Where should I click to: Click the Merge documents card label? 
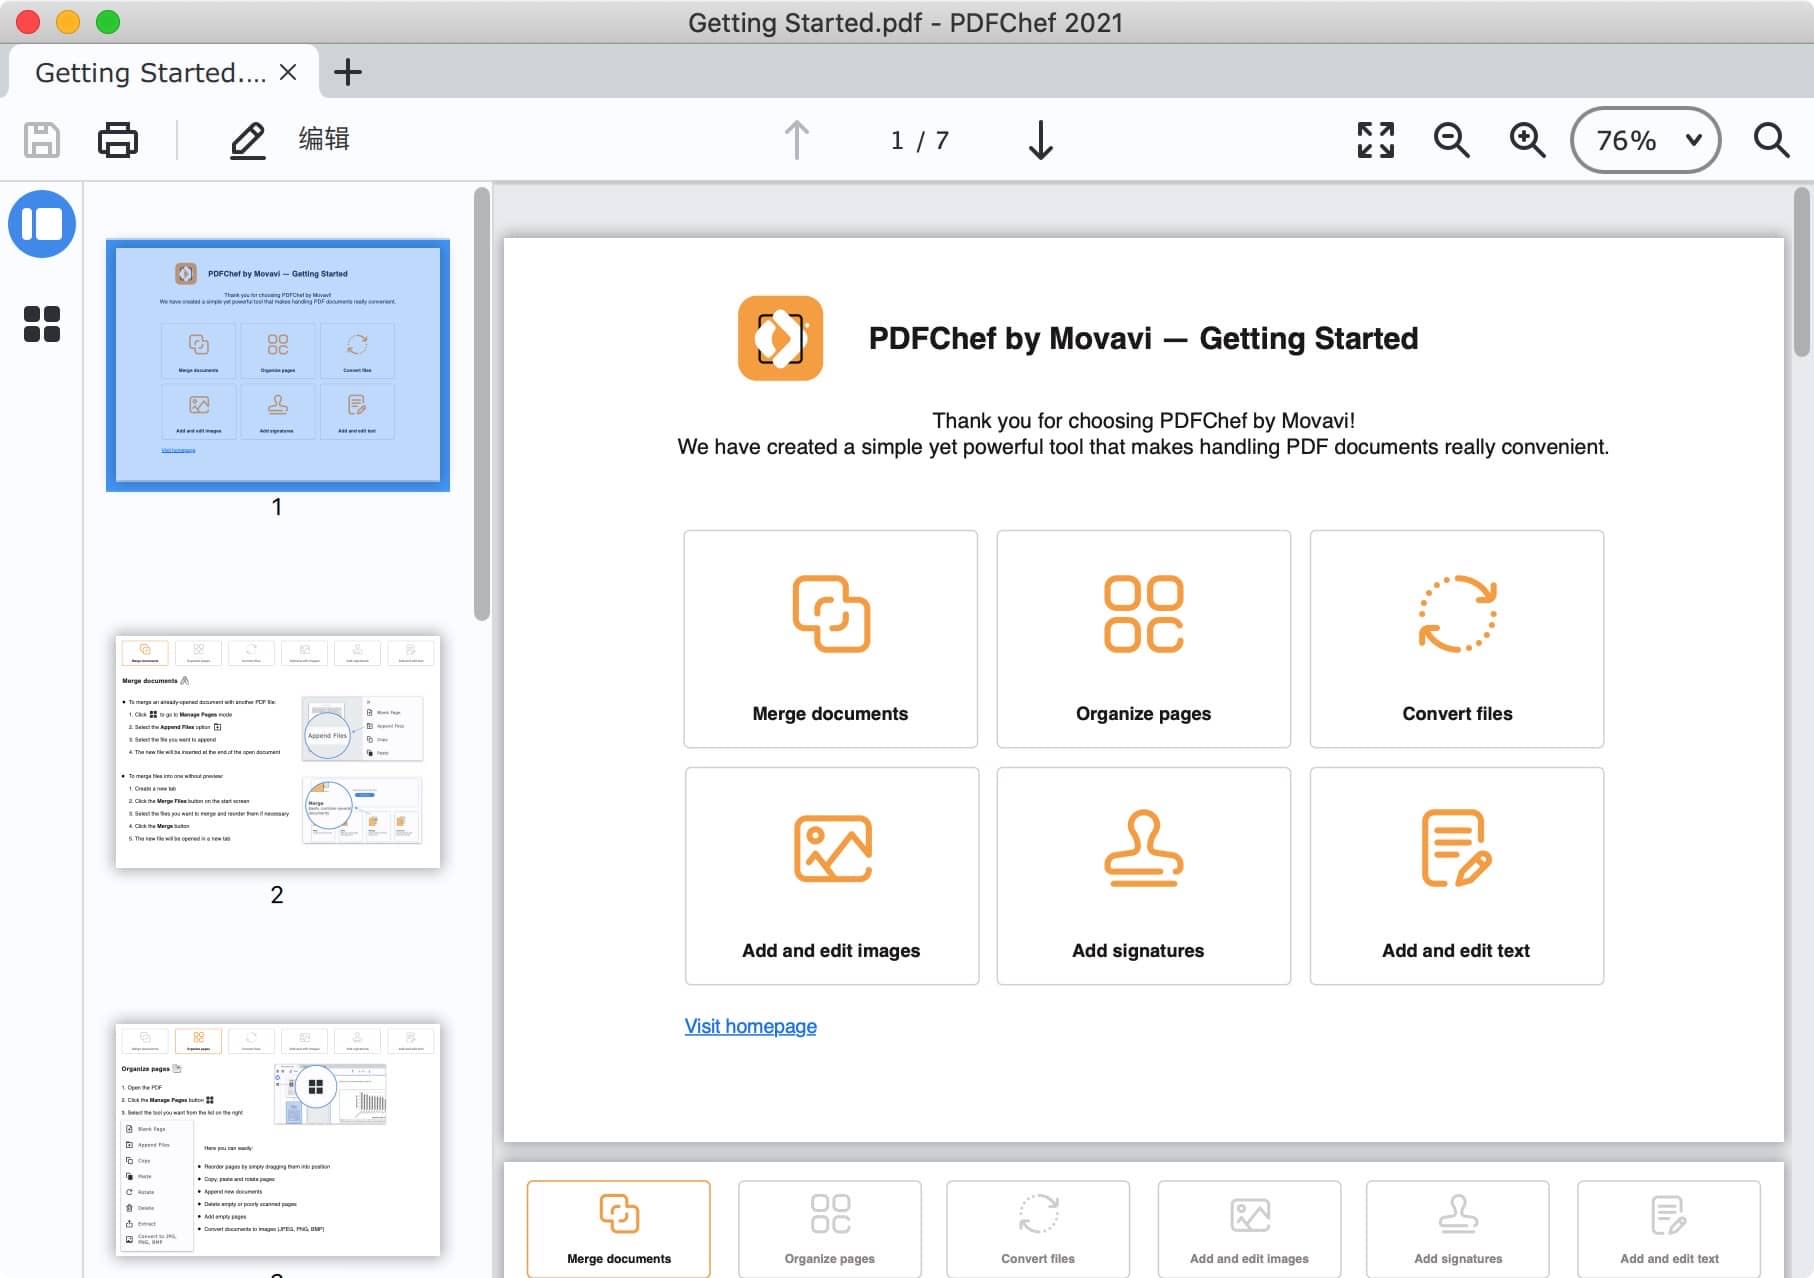click(x=830, y=714)
